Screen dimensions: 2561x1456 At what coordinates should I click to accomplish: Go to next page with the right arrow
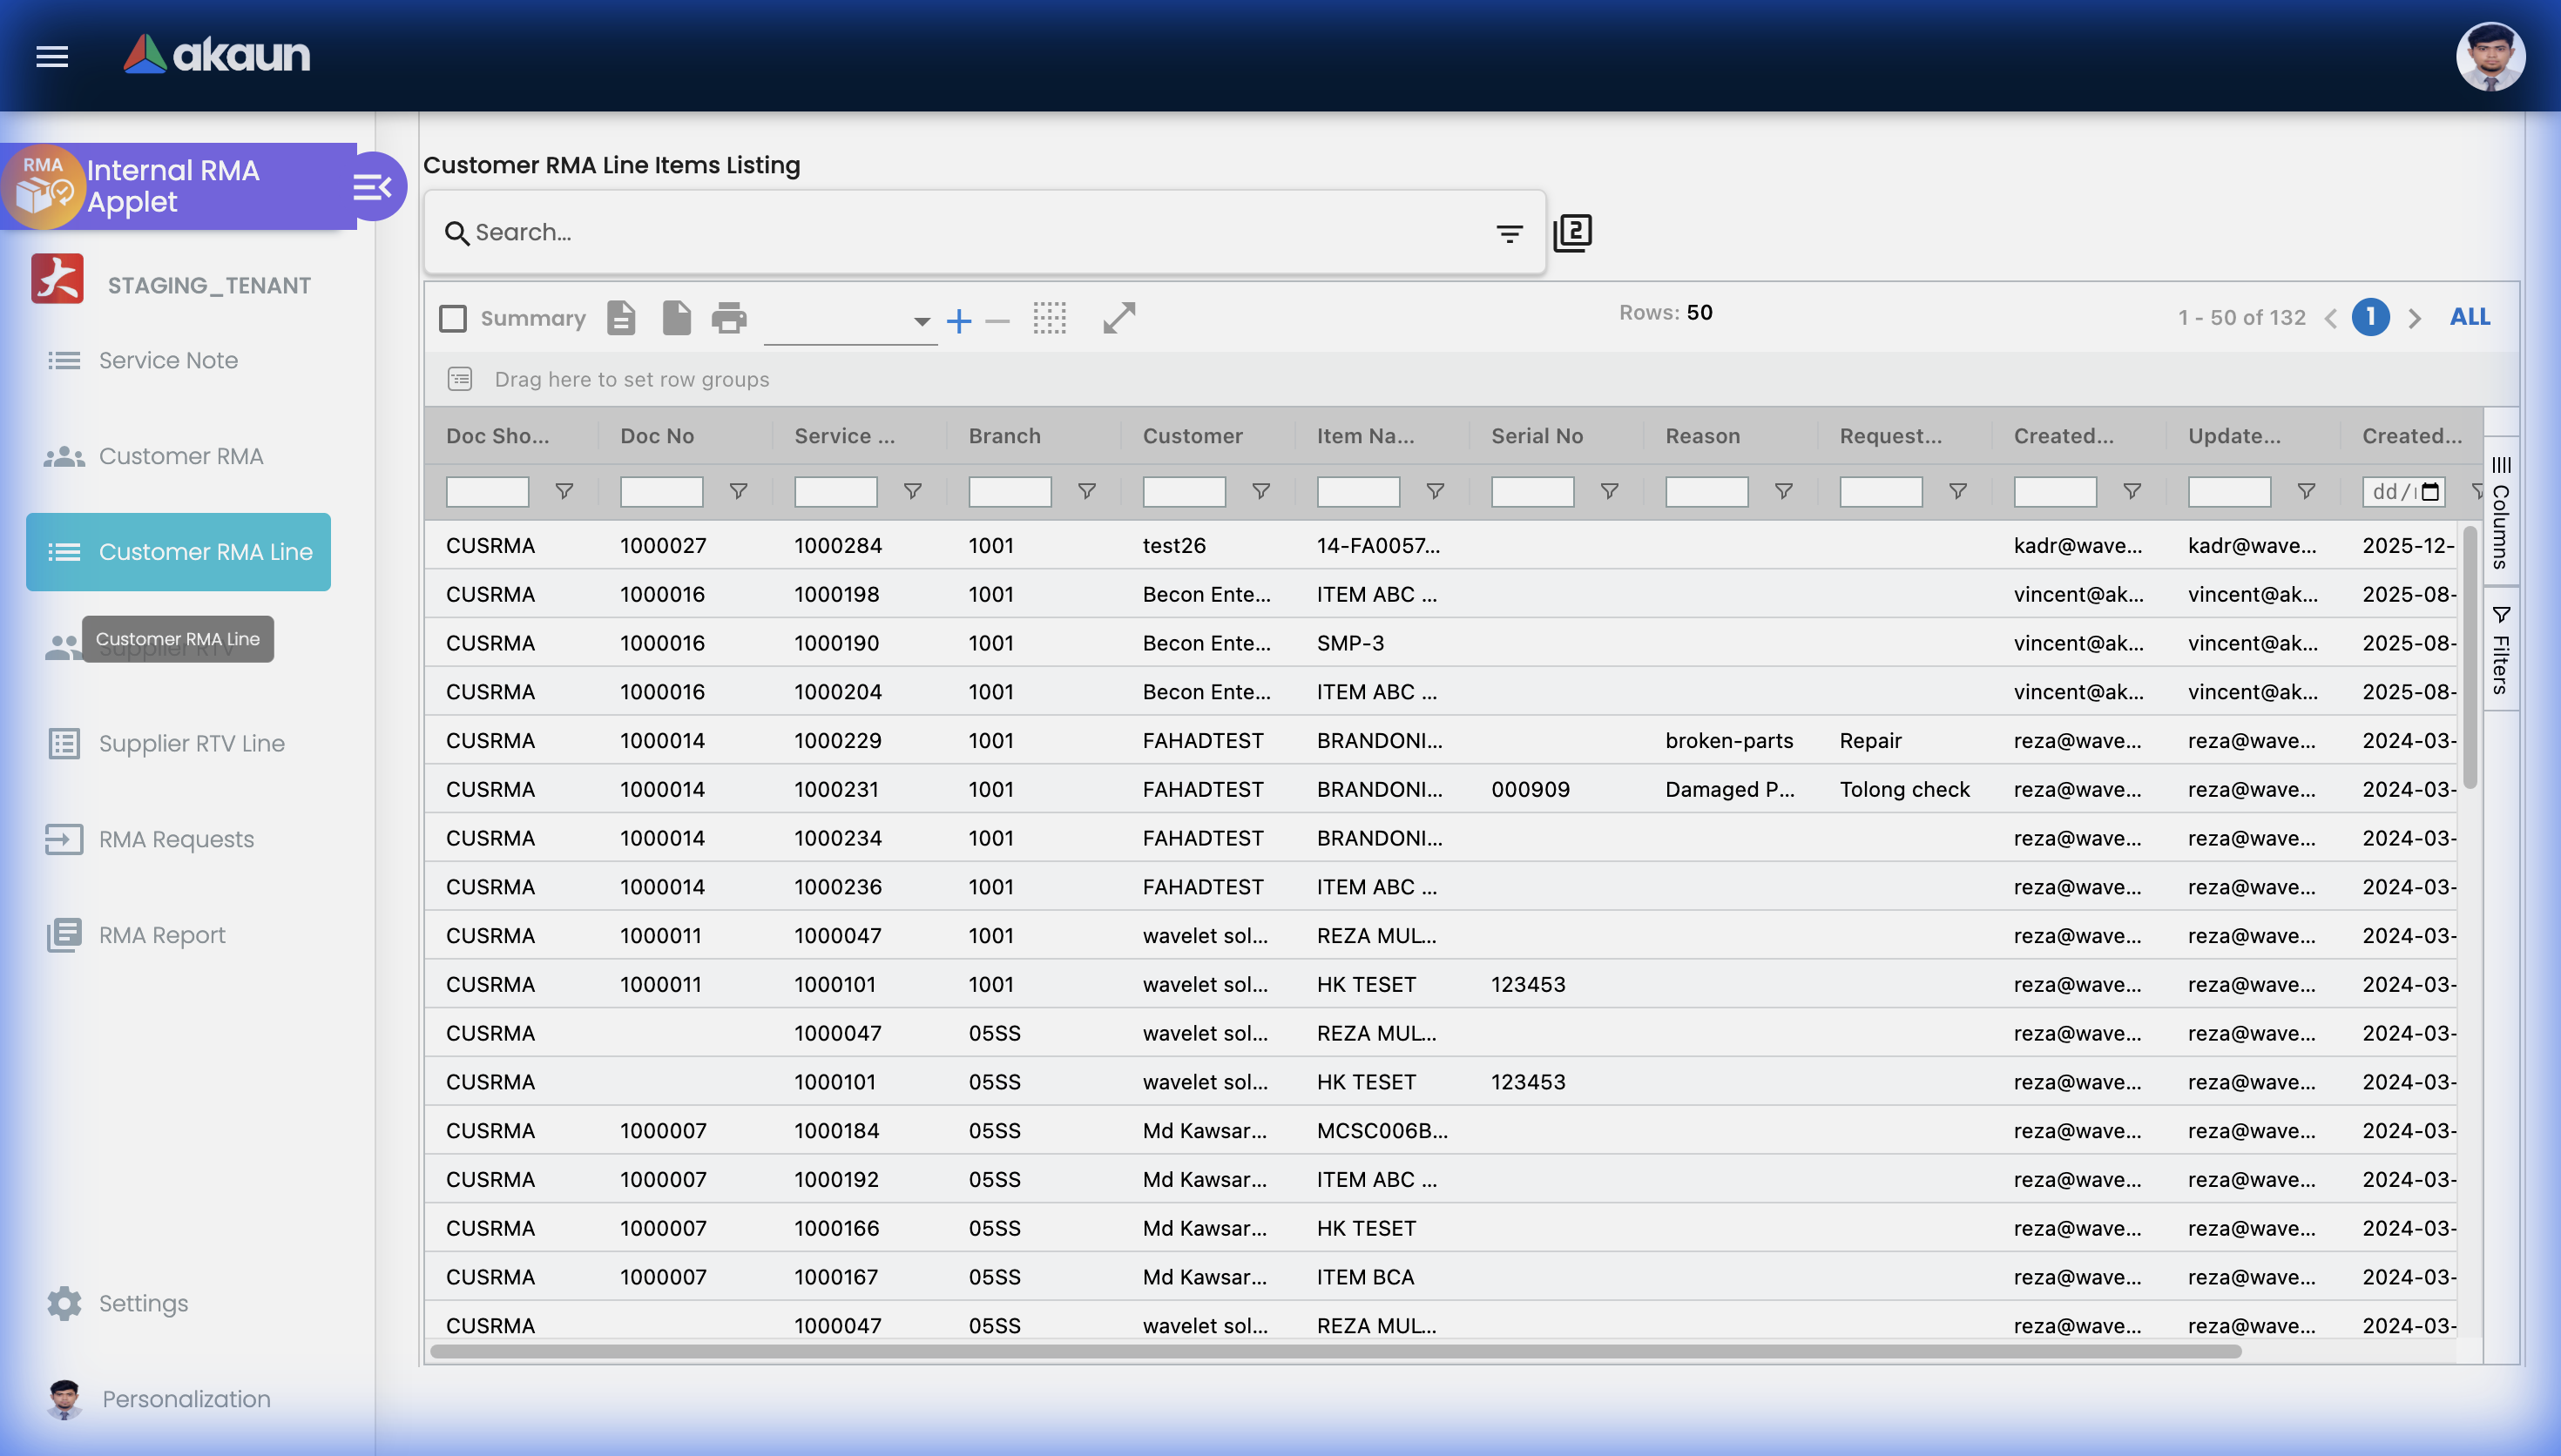tap(2415, 317)
